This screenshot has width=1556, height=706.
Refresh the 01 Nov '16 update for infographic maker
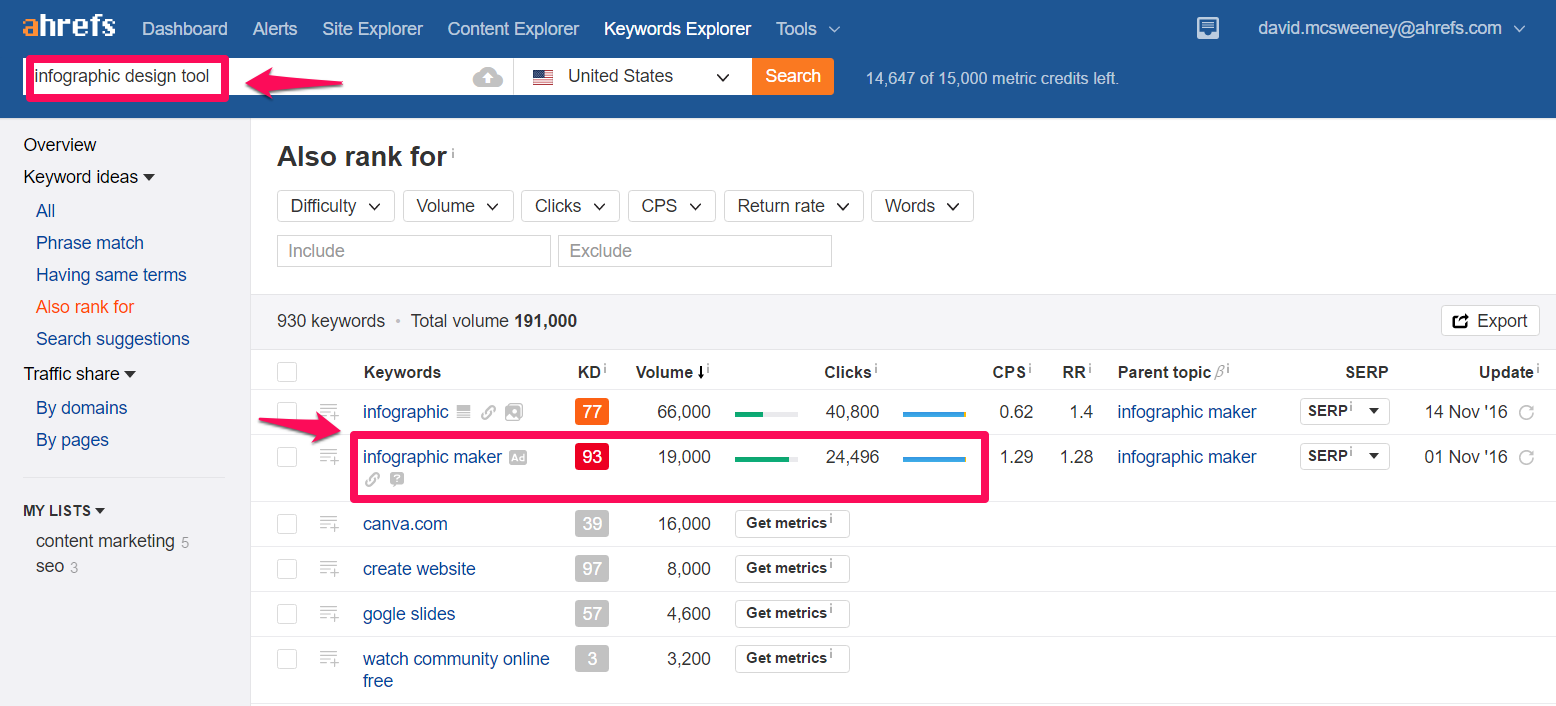pyautogui.click(x=1526, y=457)
